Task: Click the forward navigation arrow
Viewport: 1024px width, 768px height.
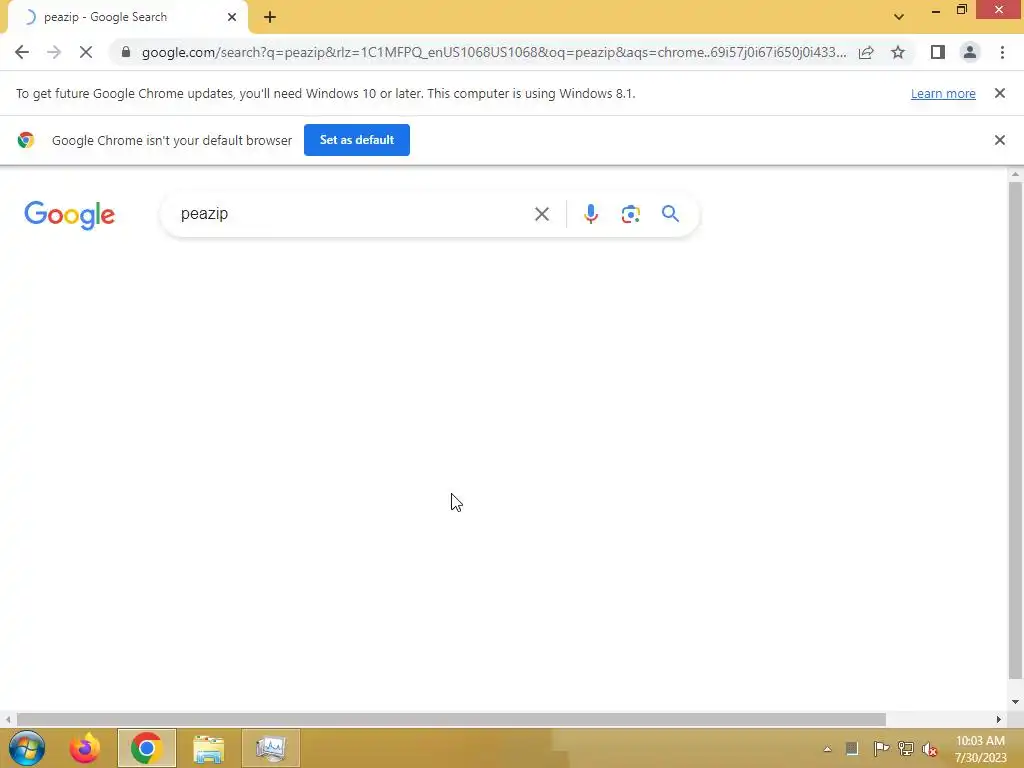Action: click(x=54, y=52)
